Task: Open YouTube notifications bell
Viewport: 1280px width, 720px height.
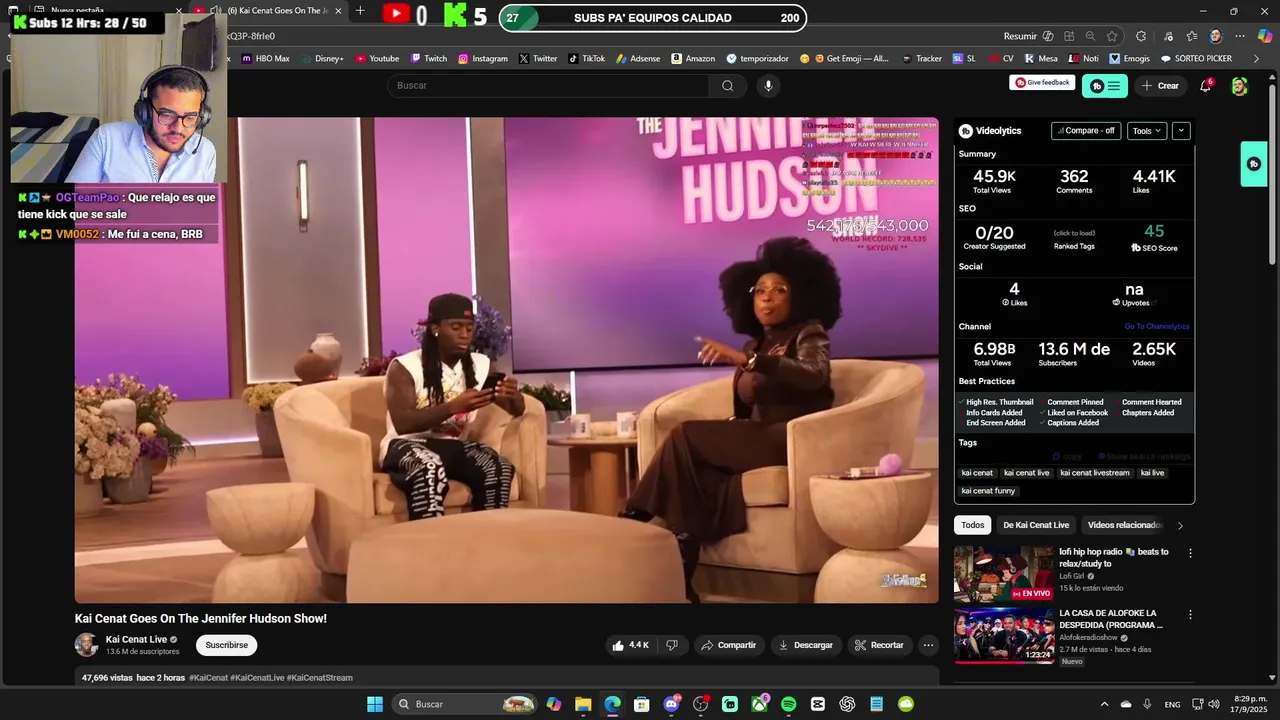Action: (1205, 86)
